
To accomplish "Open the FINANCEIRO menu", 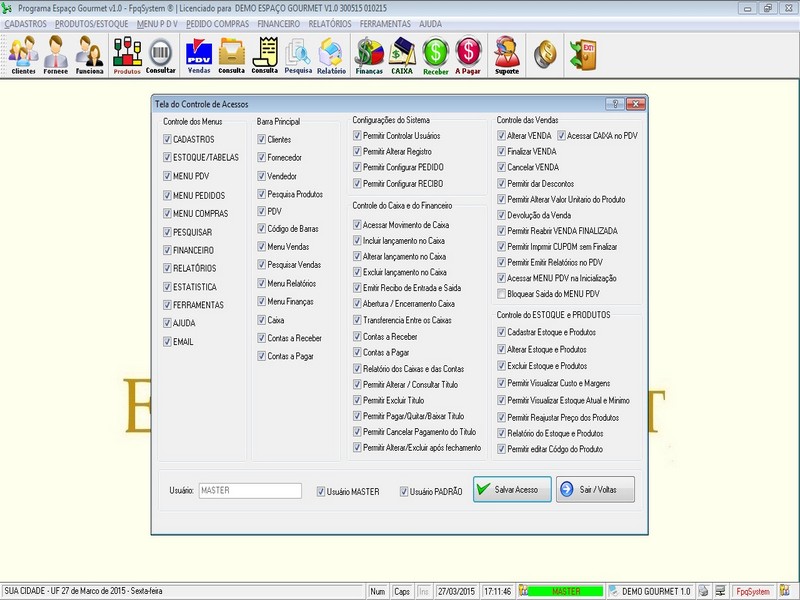I will [279, 24].
